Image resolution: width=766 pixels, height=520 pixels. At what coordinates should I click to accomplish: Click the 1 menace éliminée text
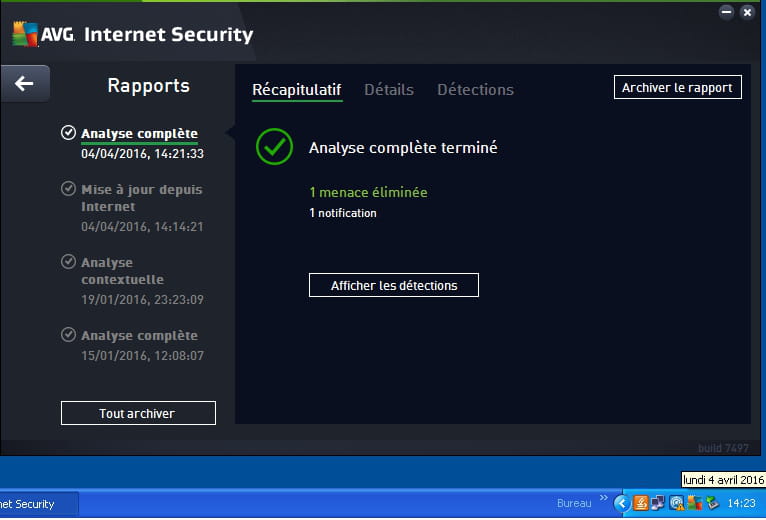click(x=368, y=192)
